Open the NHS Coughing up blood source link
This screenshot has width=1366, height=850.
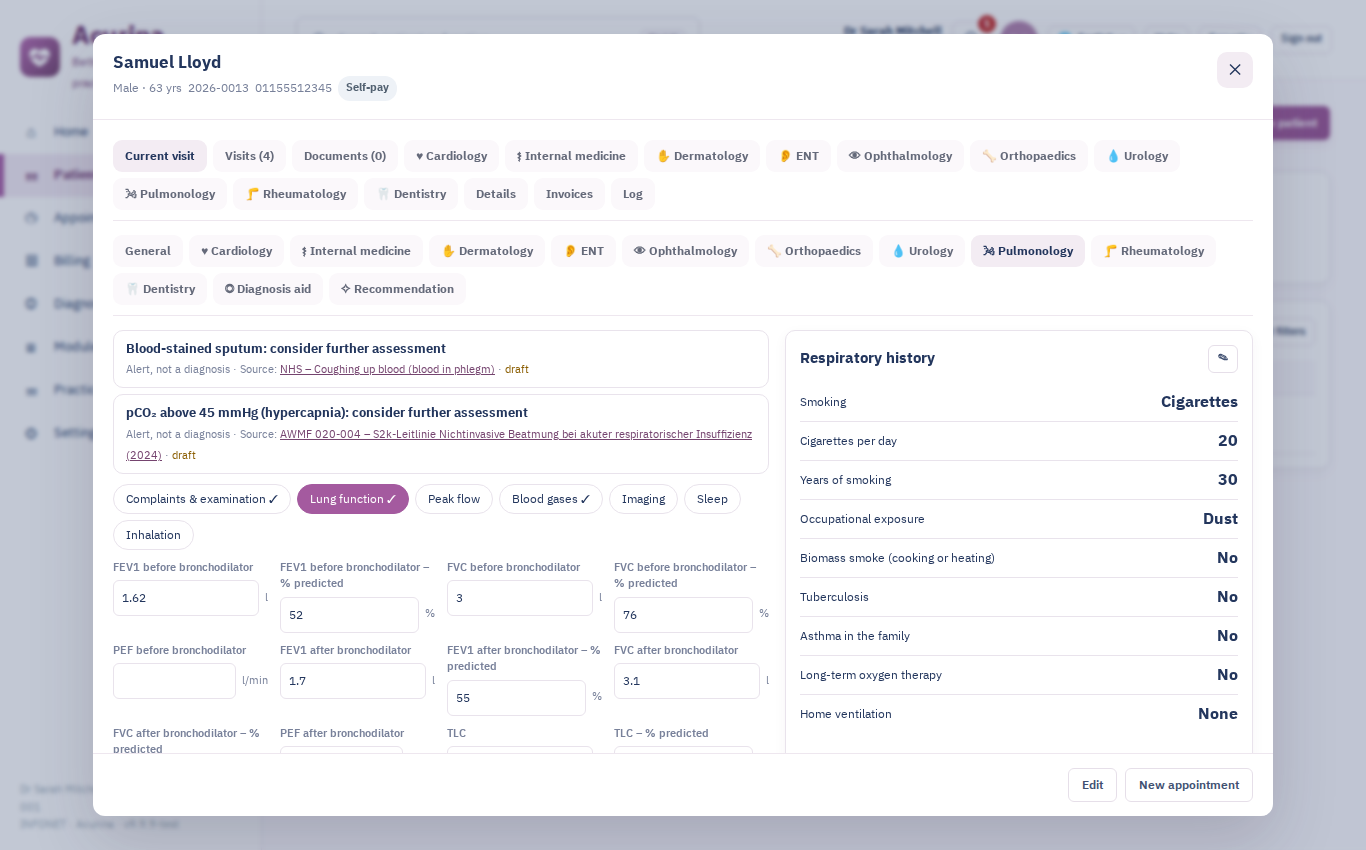coord(387,369)
